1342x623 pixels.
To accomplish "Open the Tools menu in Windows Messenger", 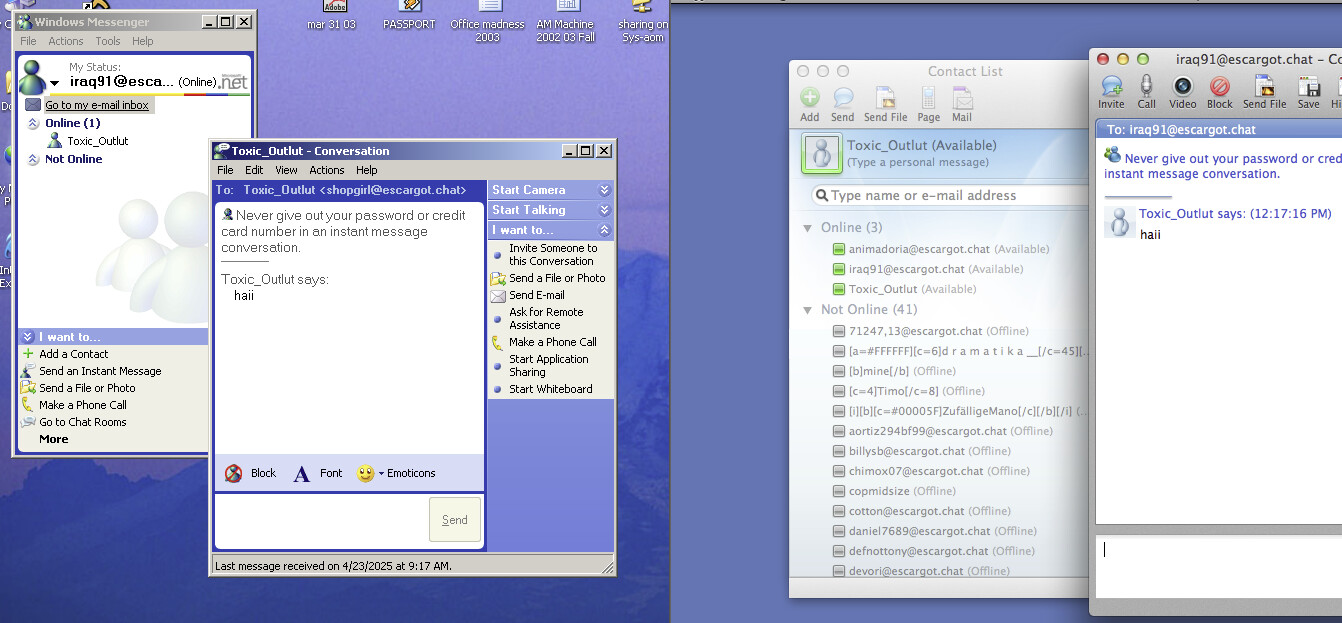I will 108,41.
